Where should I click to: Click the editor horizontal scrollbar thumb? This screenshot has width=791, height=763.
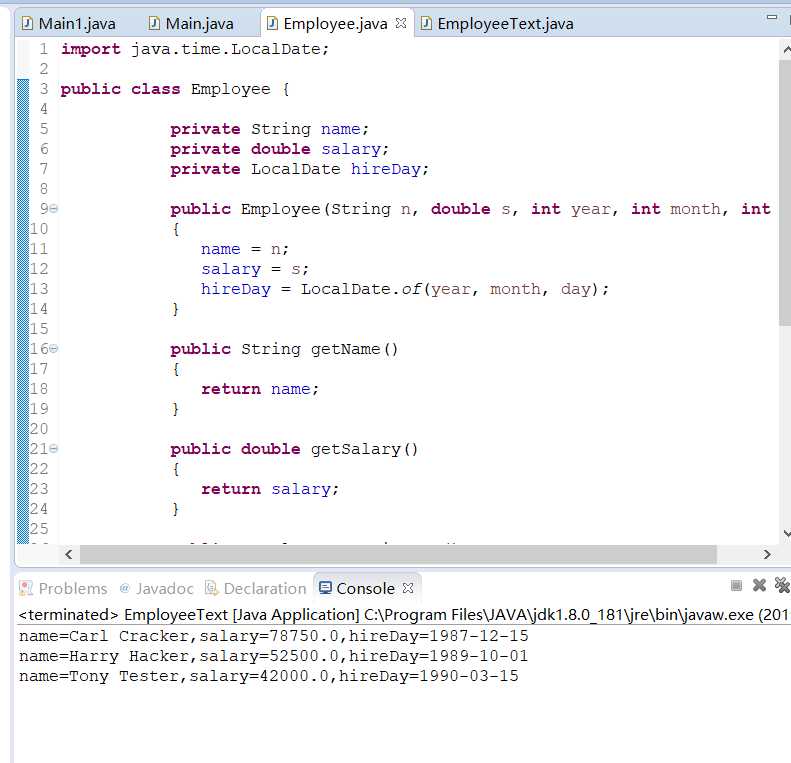click(398, 555)
